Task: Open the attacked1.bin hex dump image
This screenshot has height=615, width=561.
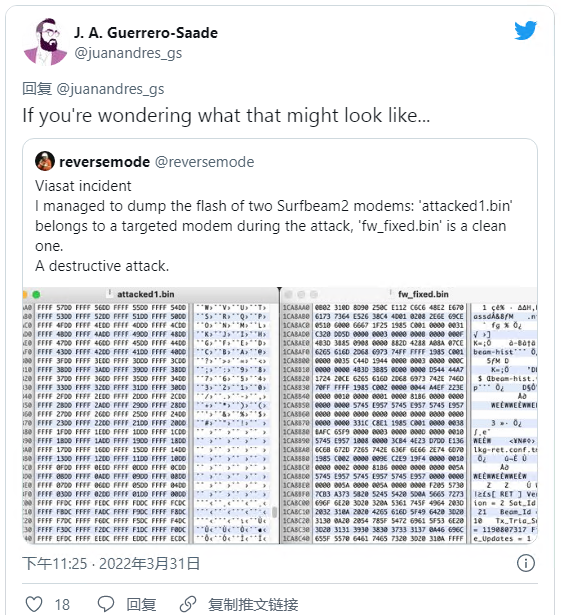Action: [151, 415]
